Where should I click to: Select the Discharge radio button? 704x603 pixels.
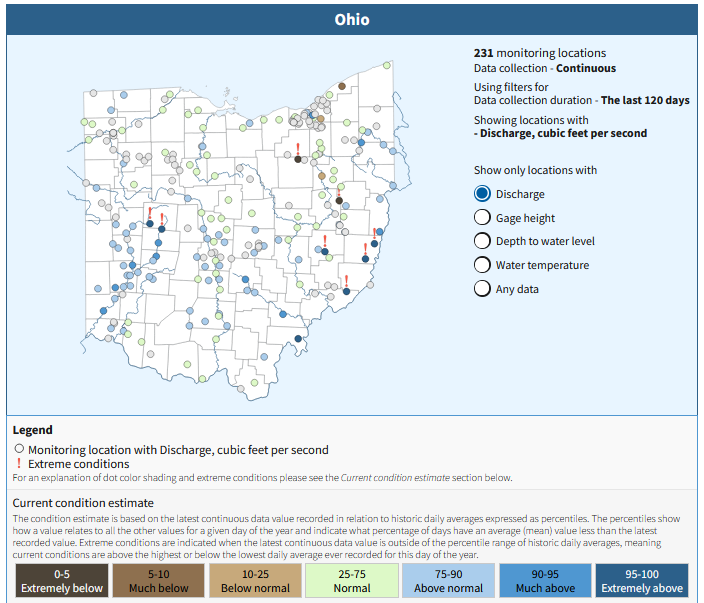(482, 194)
